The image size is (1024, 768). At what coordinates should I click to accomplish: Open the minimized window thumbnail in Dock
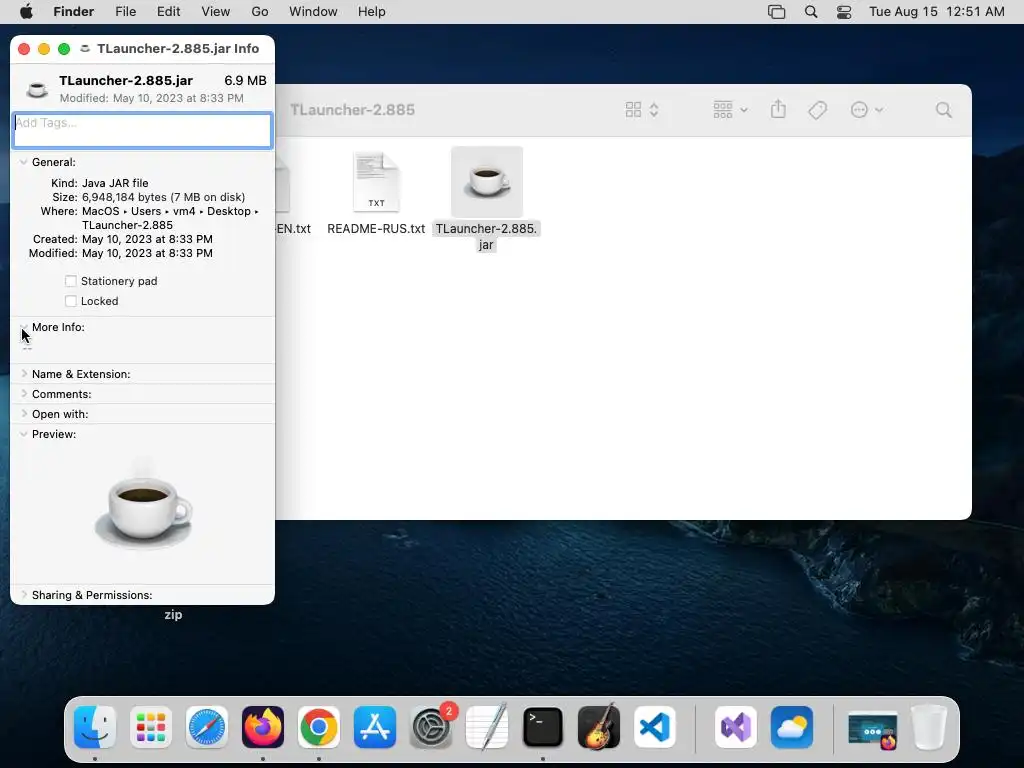tap(872, 730)
